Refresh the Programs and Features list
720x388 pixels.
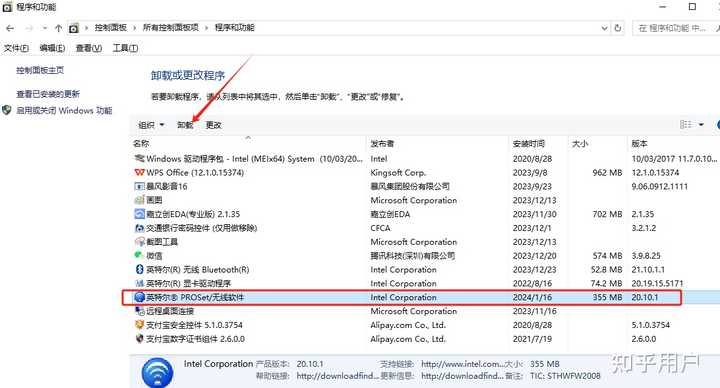pyautogui.click(x=618, y=28)
